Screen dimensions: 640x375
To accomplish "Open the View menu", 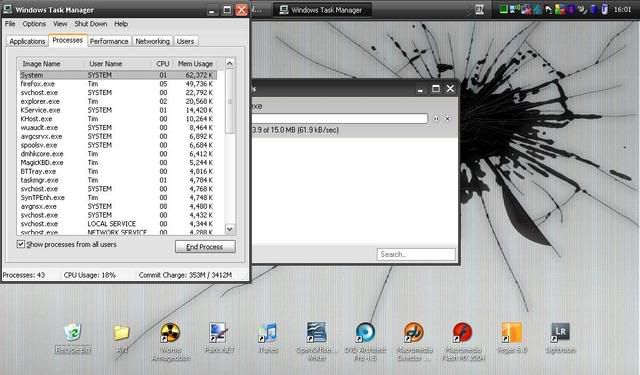I will click(x=60, y=24).
